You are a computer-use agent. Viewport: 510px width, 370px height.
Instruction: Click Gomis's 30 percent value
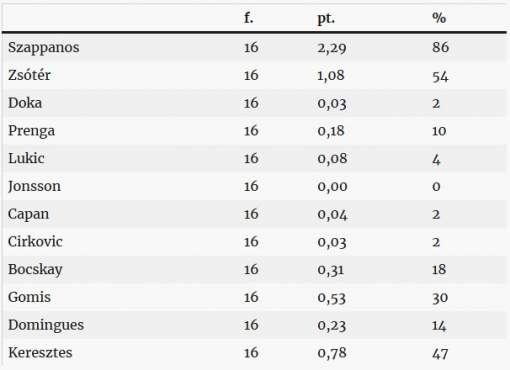440,298
